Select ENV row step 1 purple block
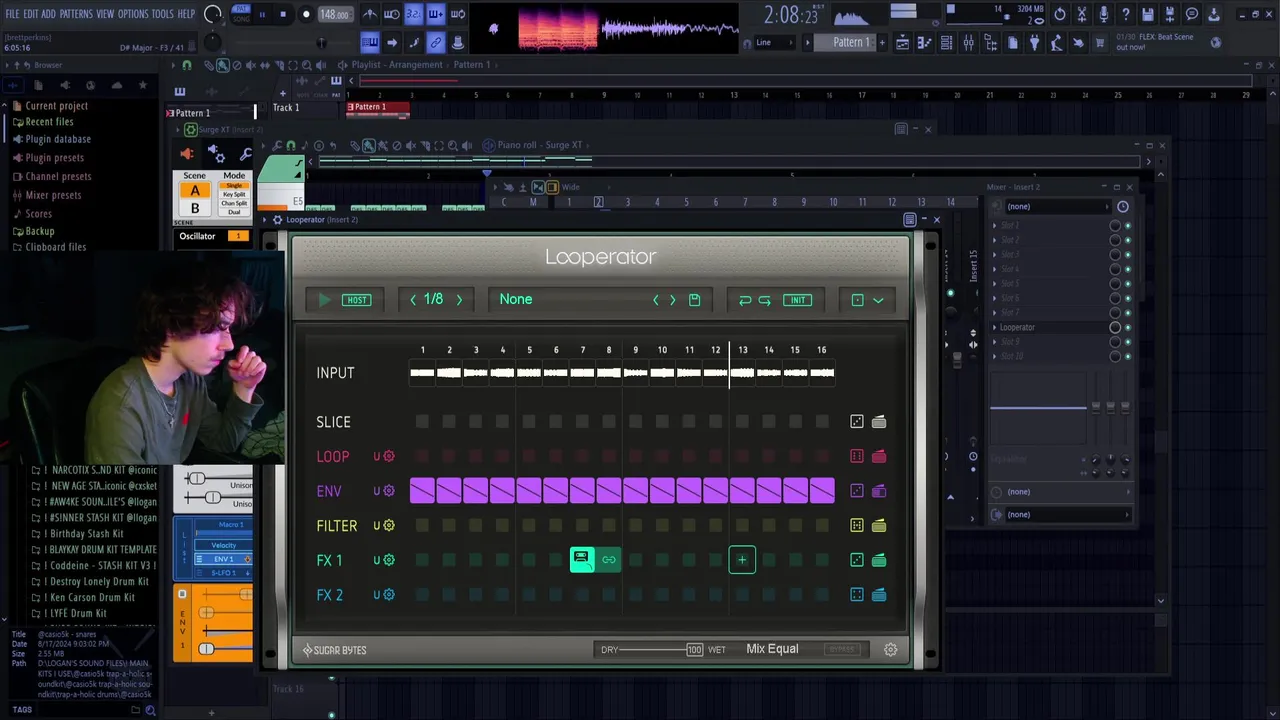 [422, 491]
